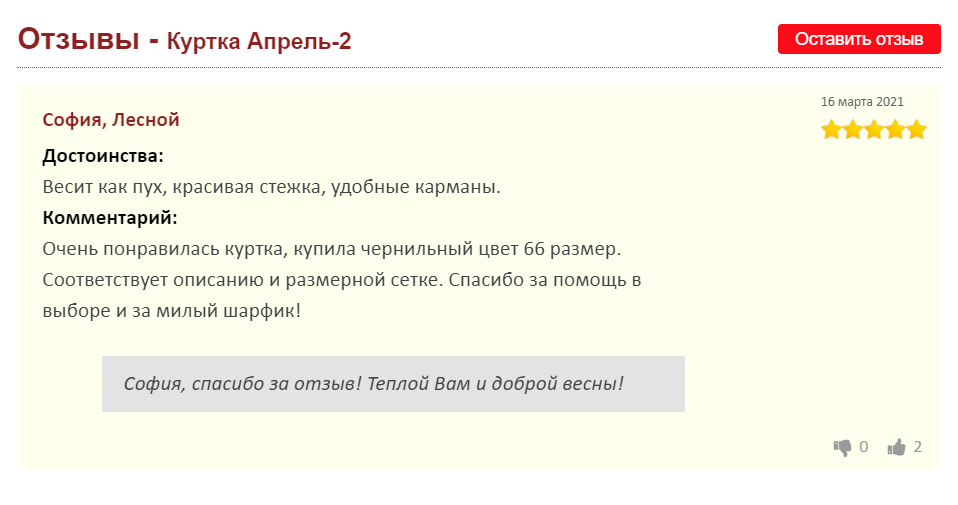Select the second rating star
Image resolution: width=958 pixels, height=505 pixels.
[852, 130]
